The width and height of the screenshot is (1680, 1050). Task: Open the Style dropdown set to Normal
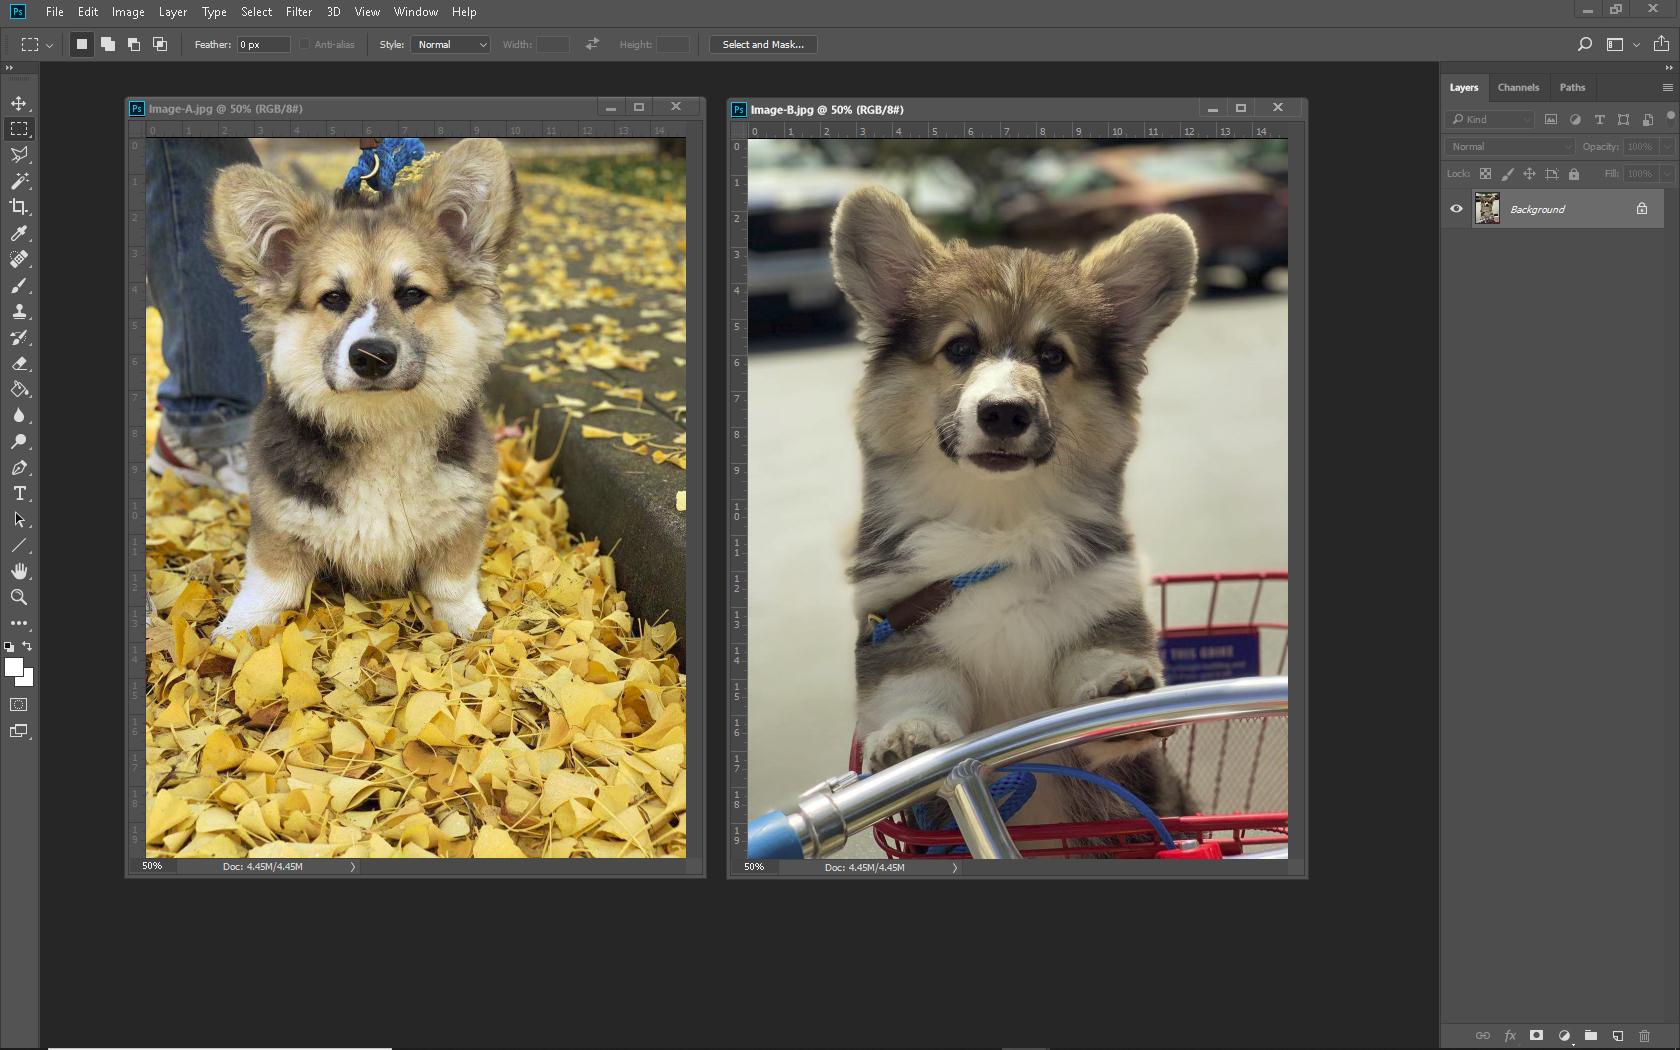pyautogui.click(x=451, y=44)
